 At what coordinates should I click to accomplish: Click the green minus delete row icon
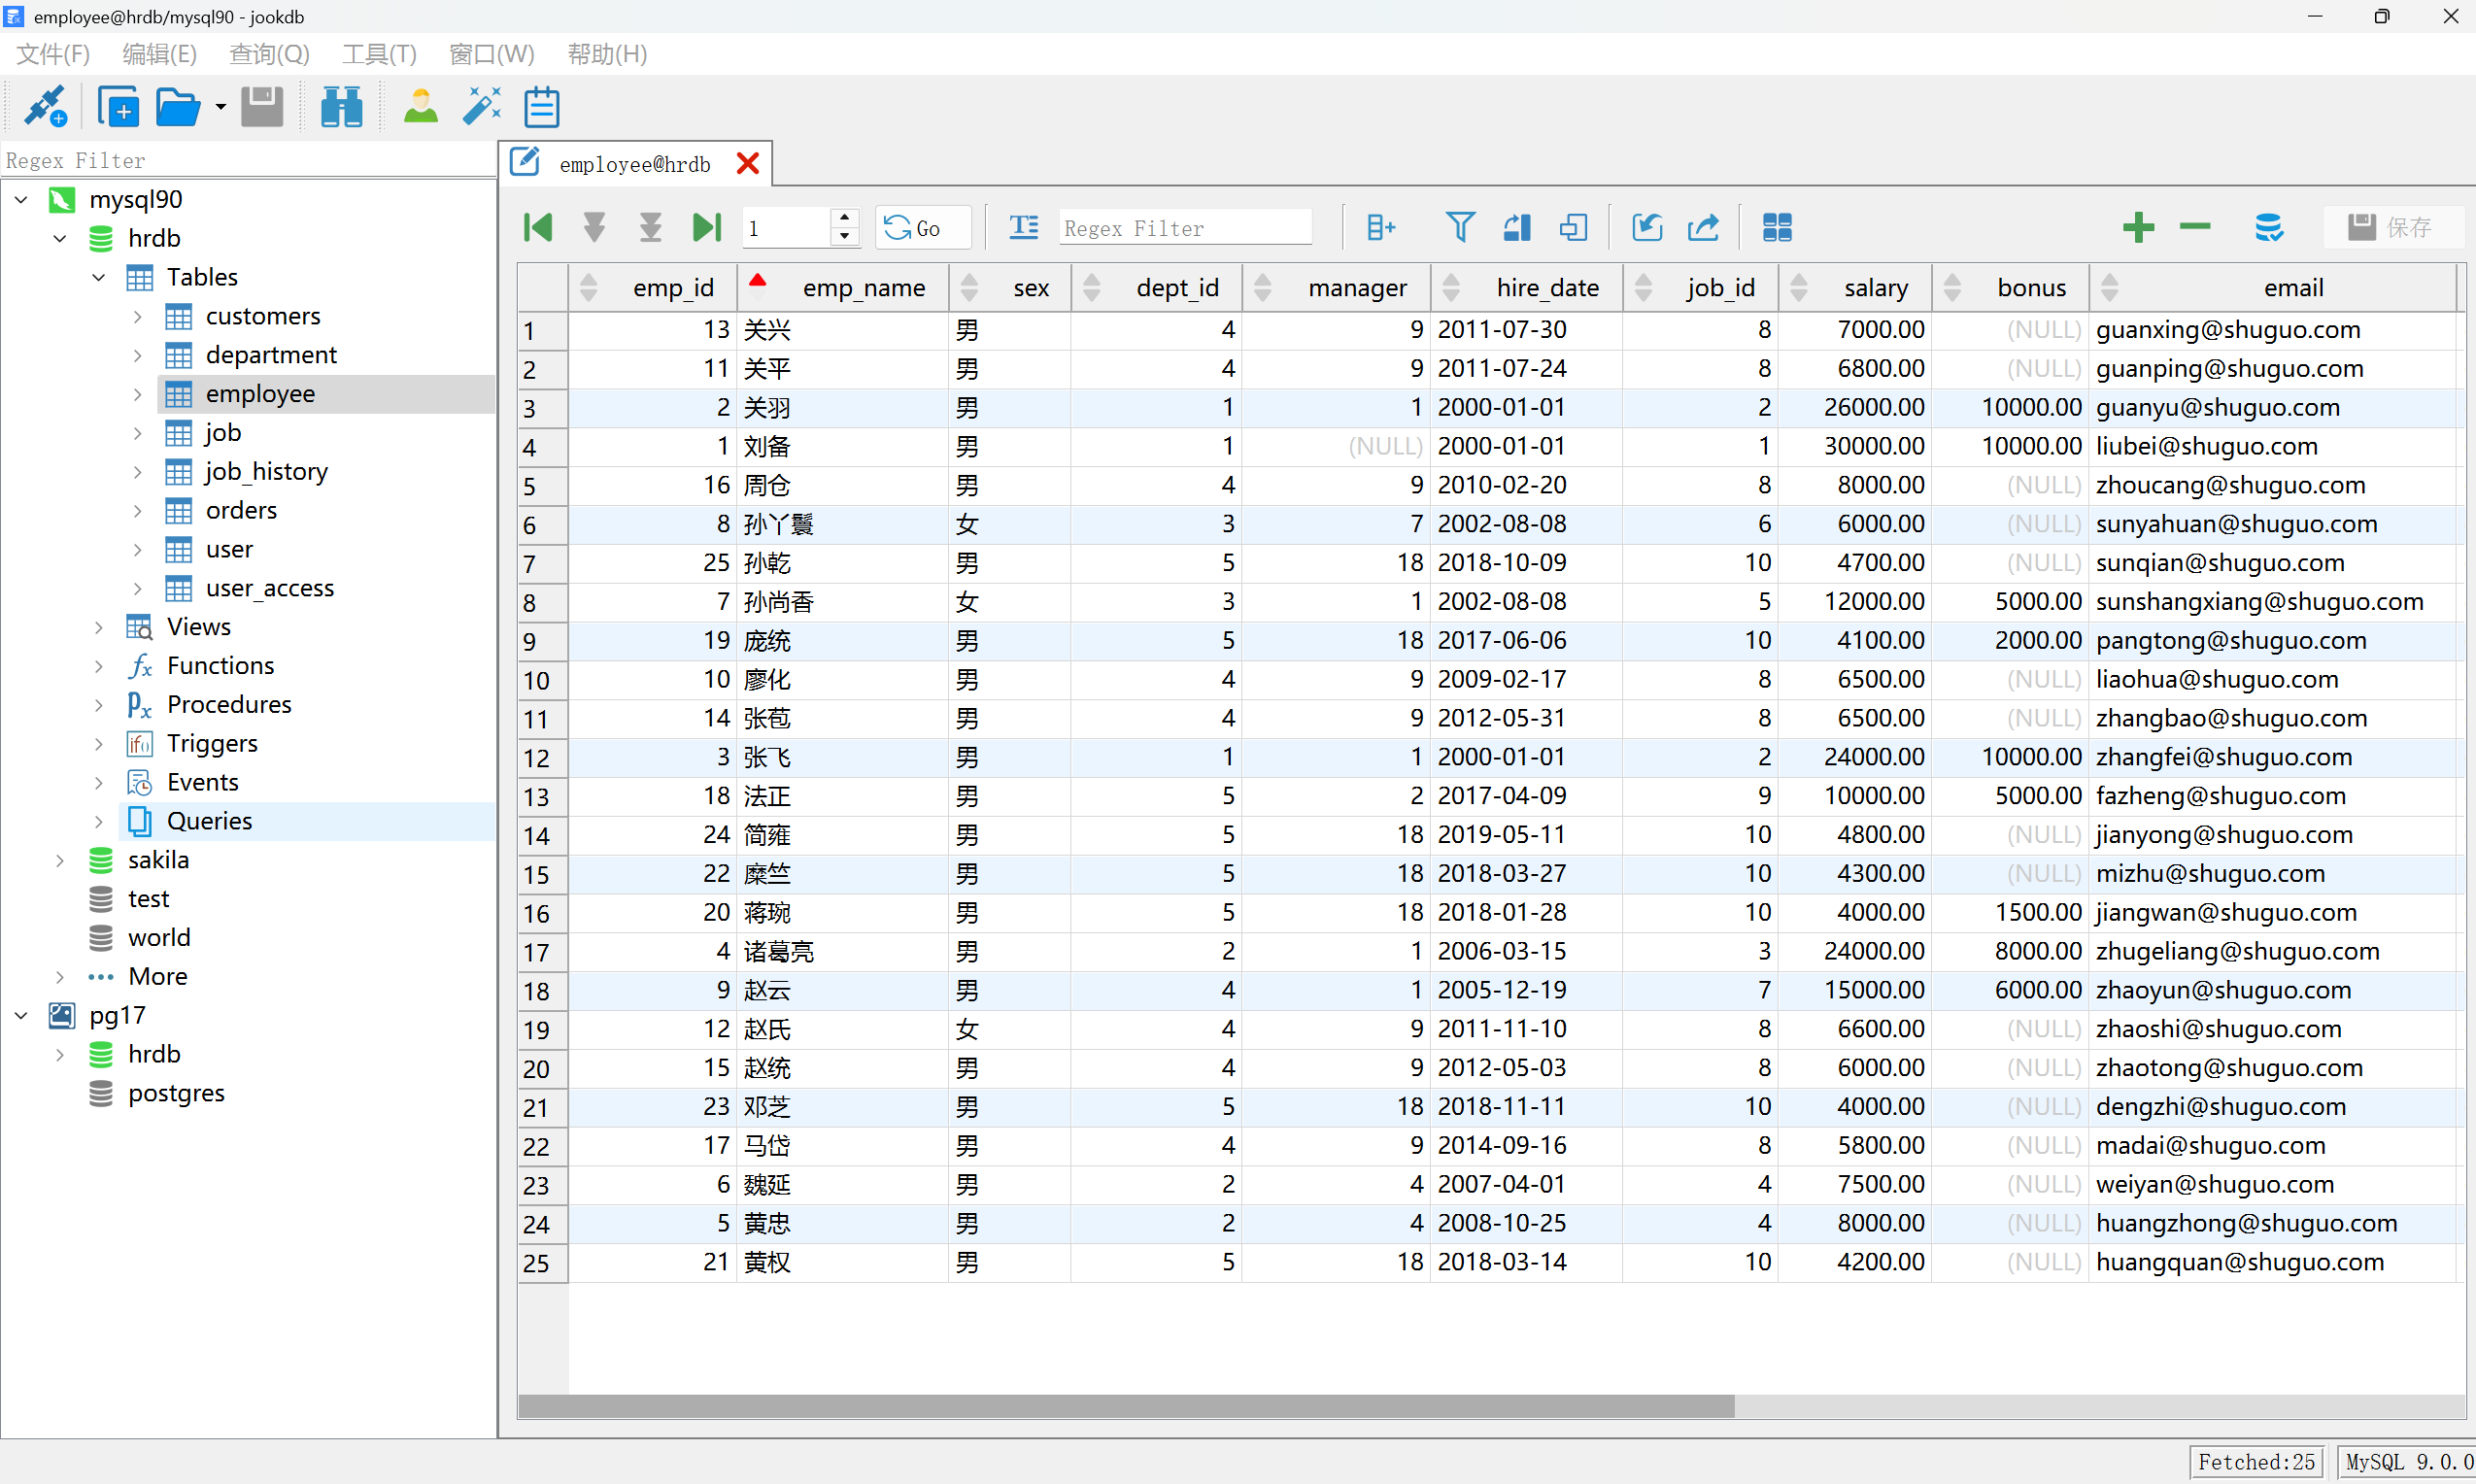click(x=2194, y=227)
